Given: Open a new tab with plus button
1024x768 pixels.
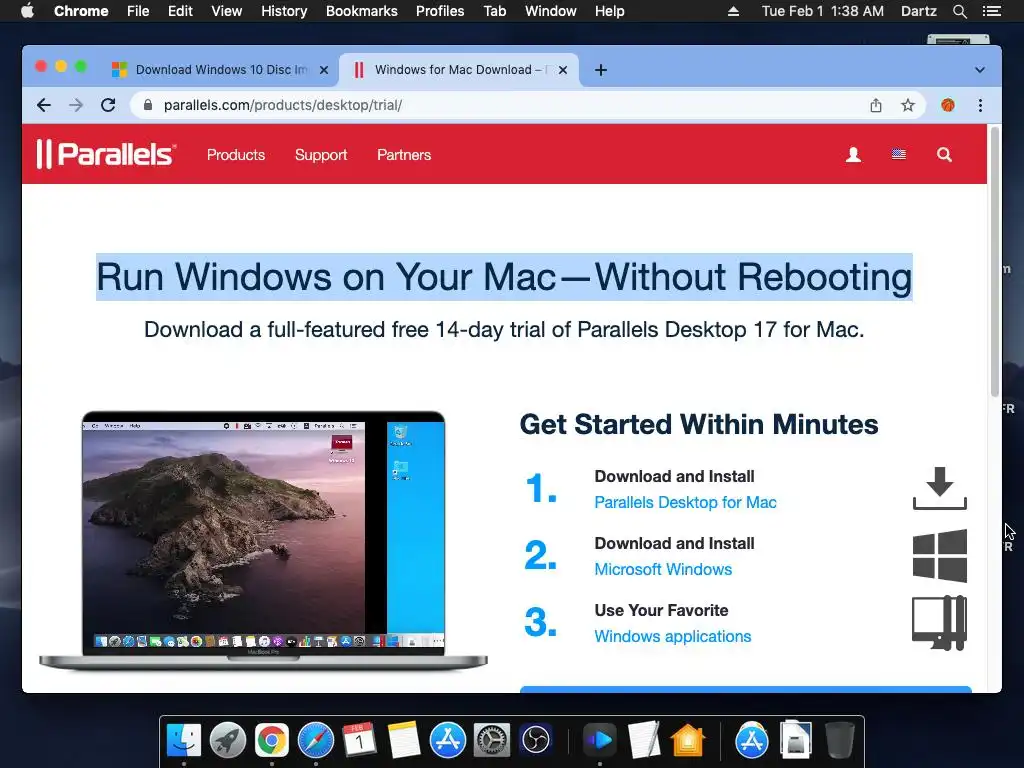Looking at the screenshot, I should pos(601,70).
